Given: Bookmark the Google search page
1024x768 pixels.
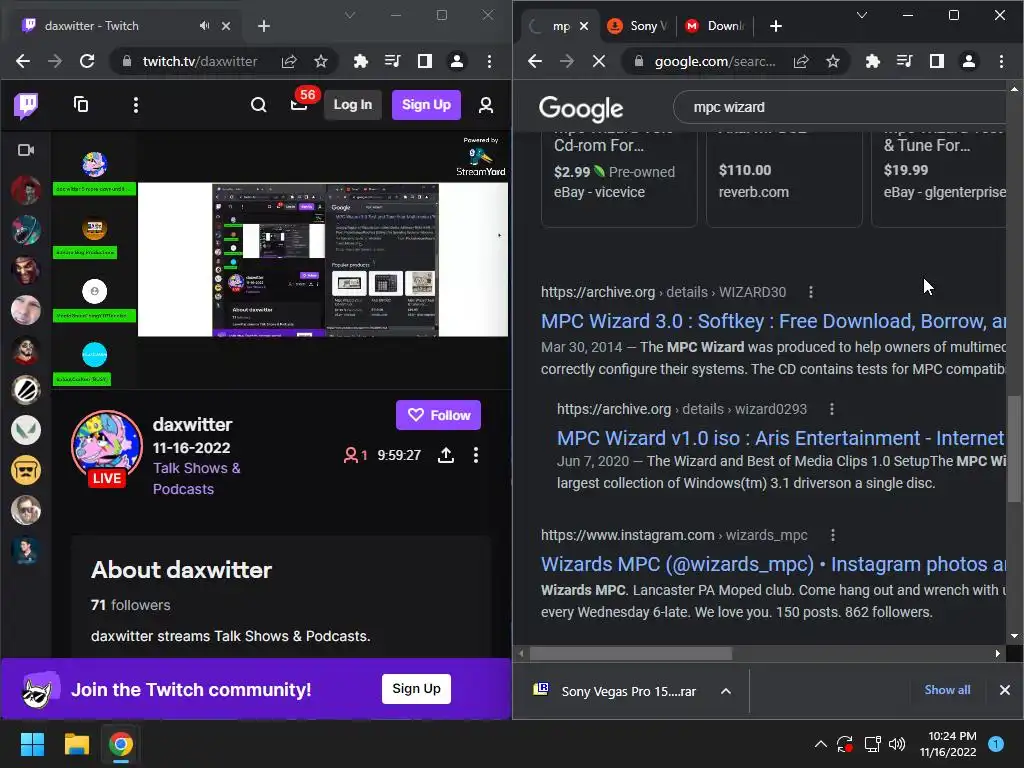Looking at the screenshot, I should pos(833,61).
